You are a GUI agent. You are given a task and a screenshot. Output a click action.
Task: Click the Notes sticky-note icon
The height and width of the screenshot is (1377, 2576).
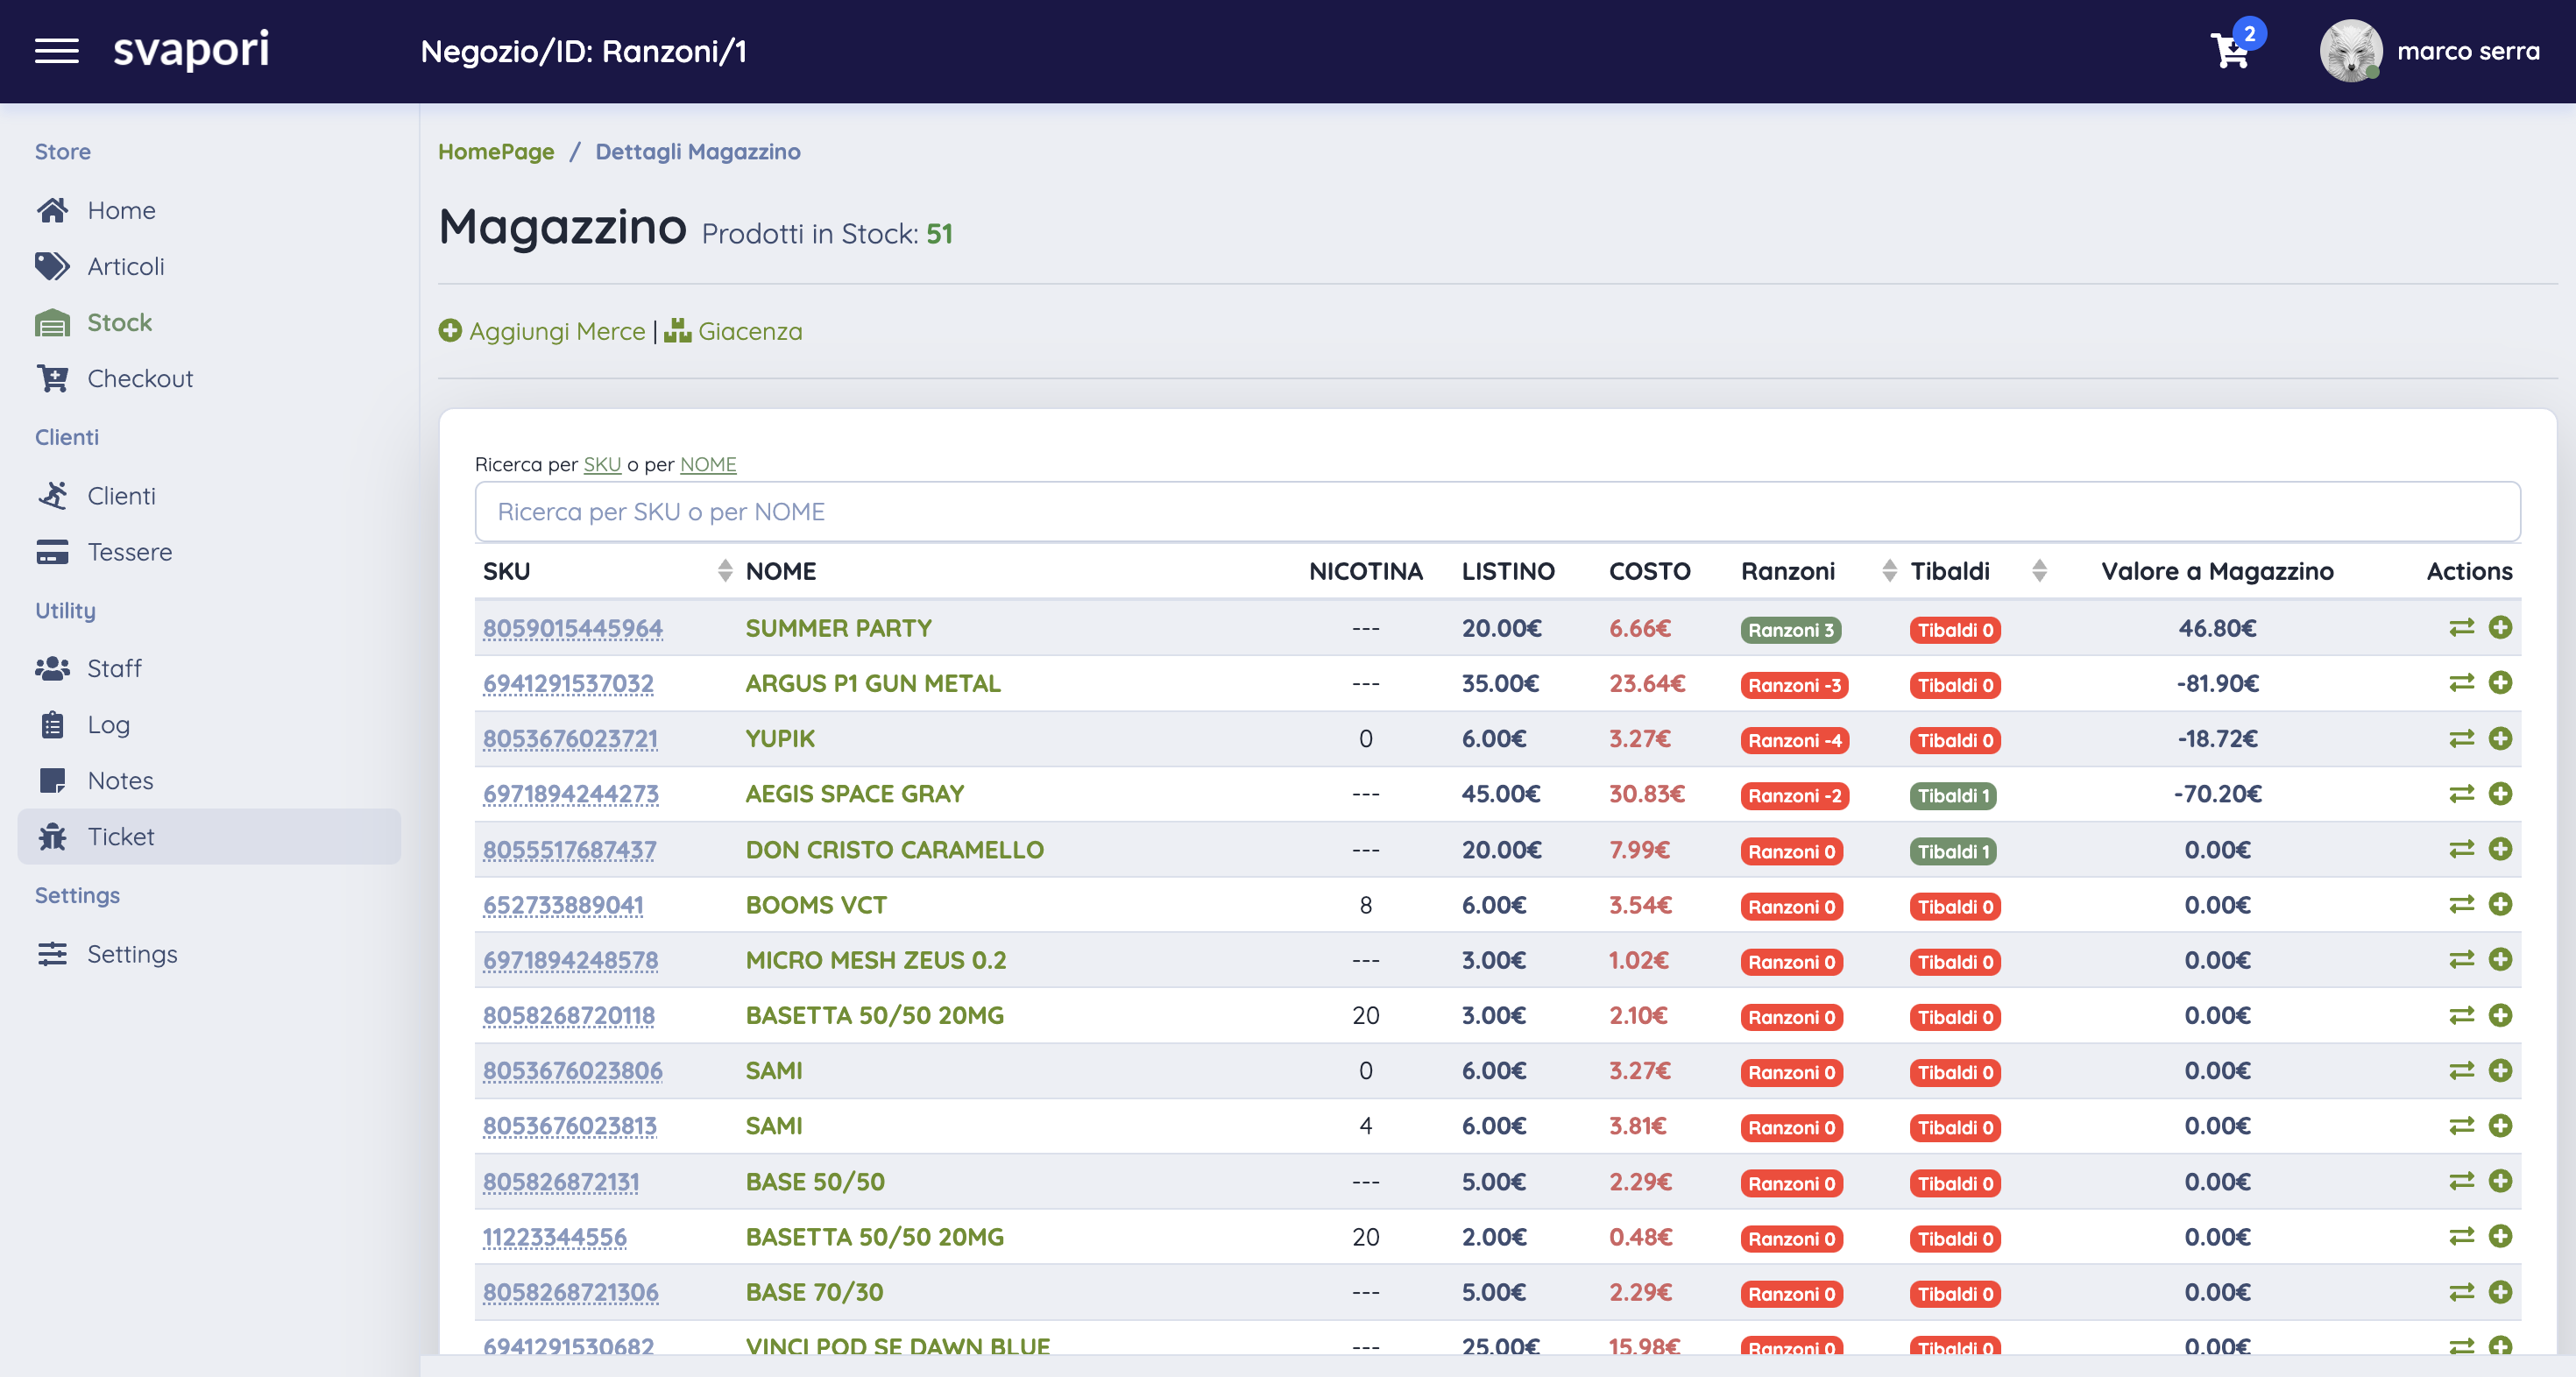click(53, 780)
